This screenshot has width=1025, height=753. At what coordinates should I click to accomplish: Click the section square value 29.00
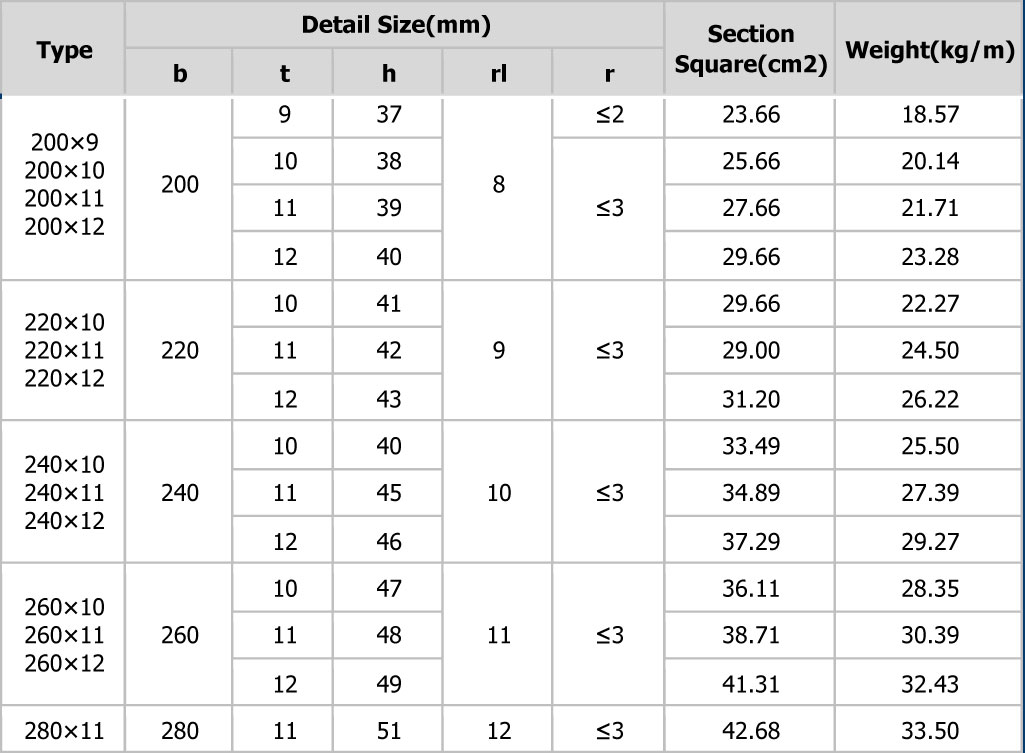750,350
